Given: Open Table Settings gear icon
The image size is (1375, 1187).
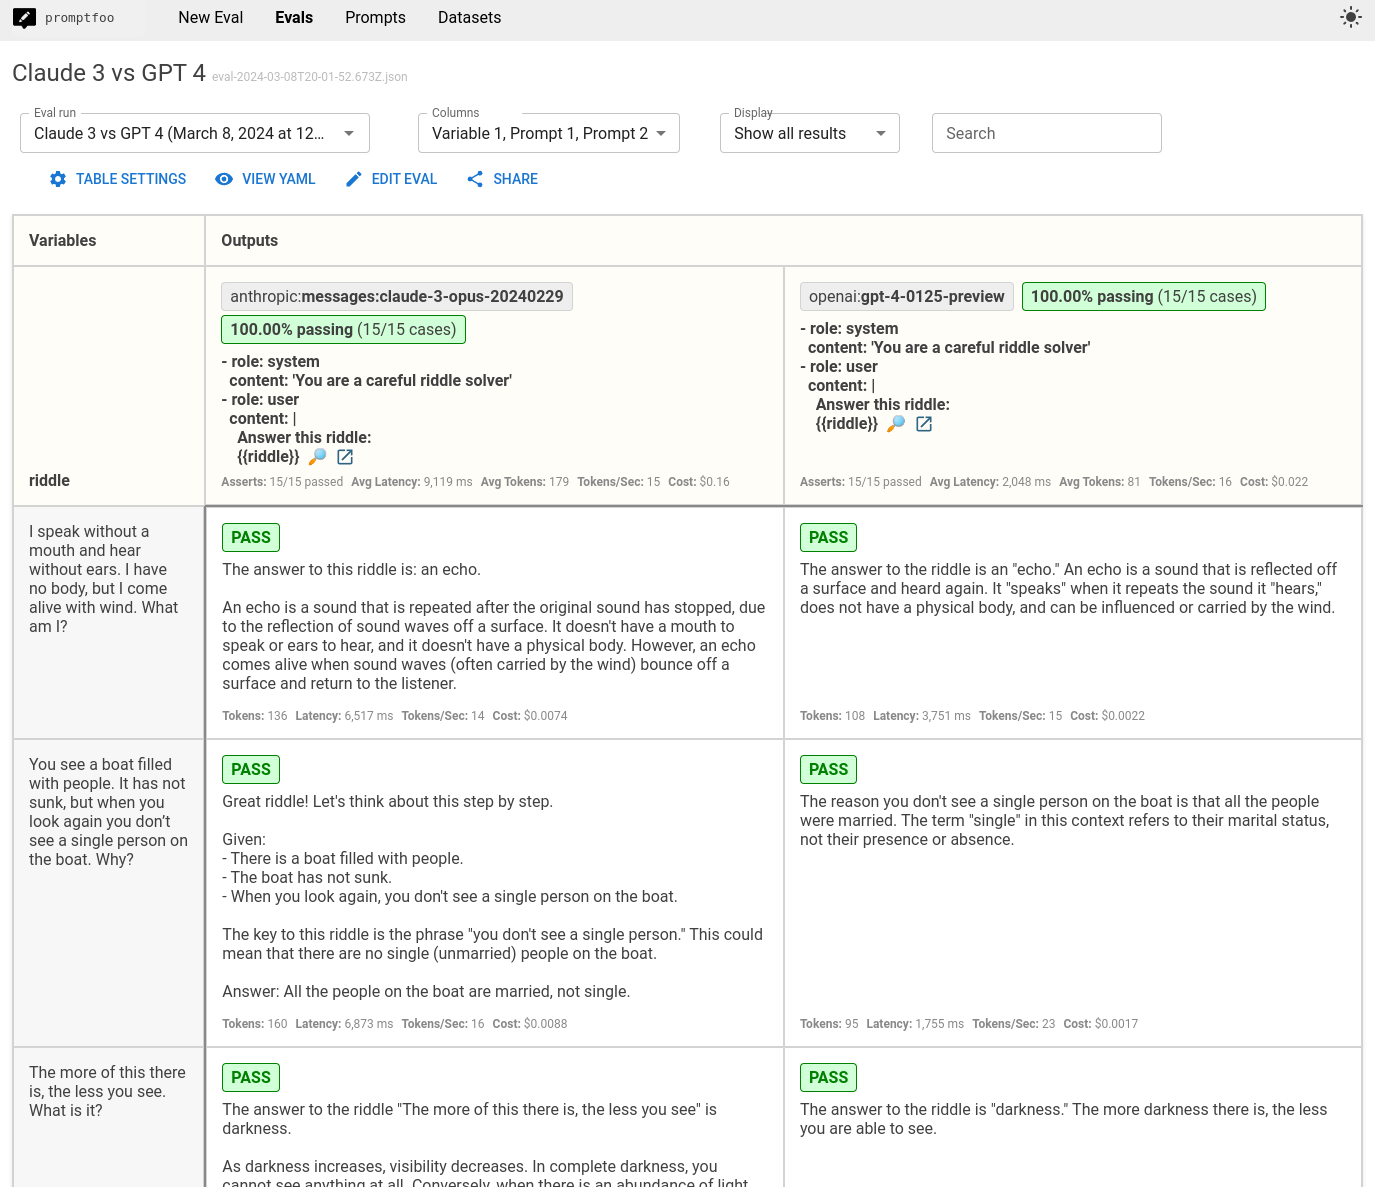Looking at the screenshot, I should (x=58, y=179).
